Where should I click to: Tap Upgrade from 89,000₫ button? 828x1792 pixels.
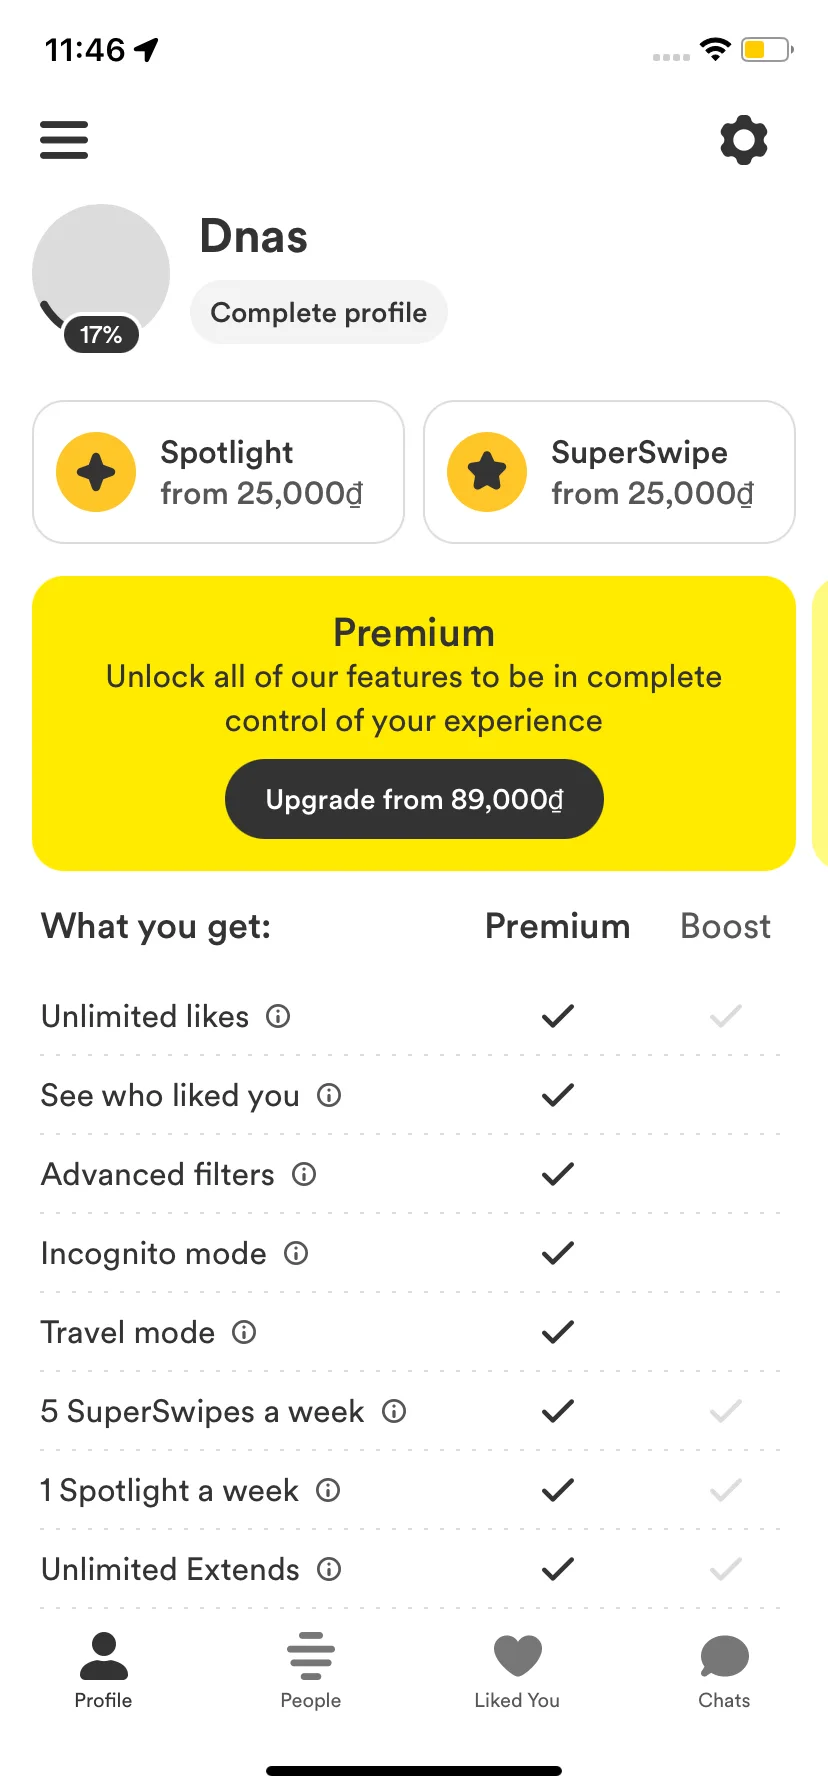tap(414, 800)
